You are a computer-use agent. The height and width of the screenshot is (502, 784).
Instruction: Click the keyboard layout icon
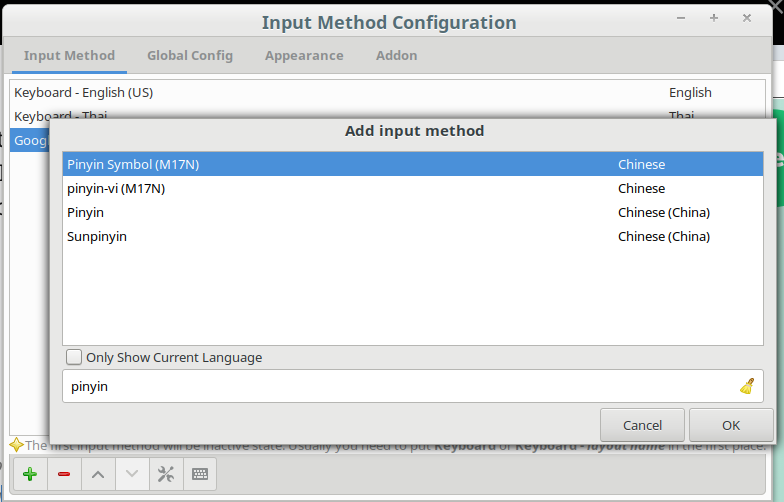[x=199, y=474]
